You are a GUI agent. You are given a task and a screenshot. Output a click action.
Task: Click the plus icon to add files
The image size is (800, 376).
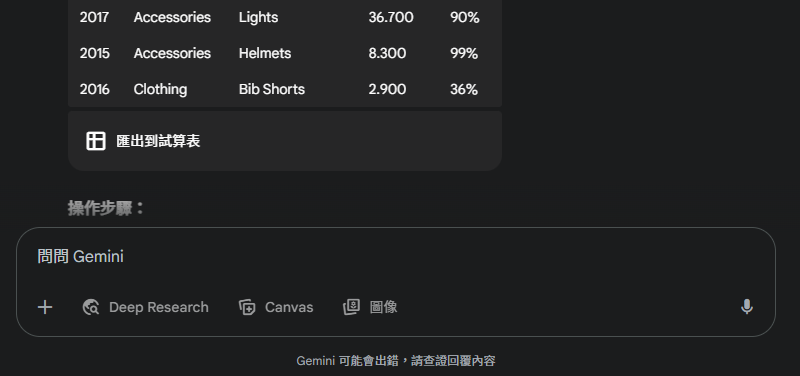[45, 307]
